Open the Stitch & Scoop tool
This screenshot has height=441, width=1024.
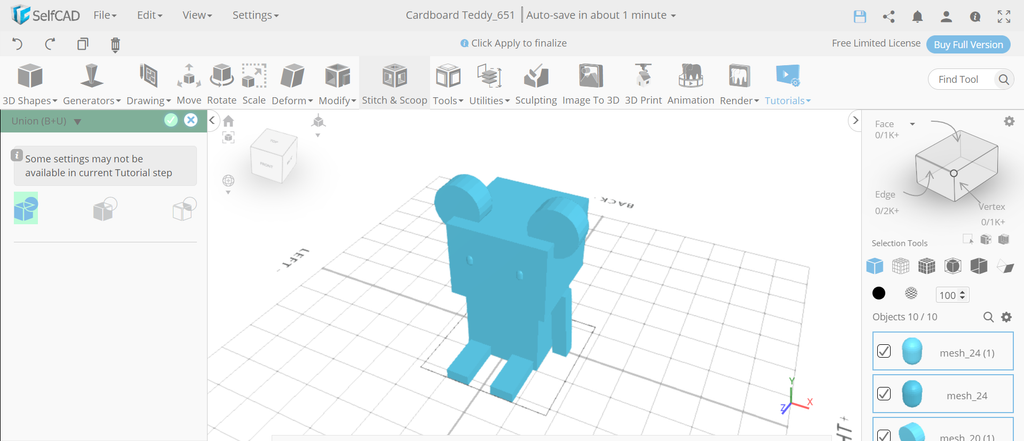click(x=394, y=85)
